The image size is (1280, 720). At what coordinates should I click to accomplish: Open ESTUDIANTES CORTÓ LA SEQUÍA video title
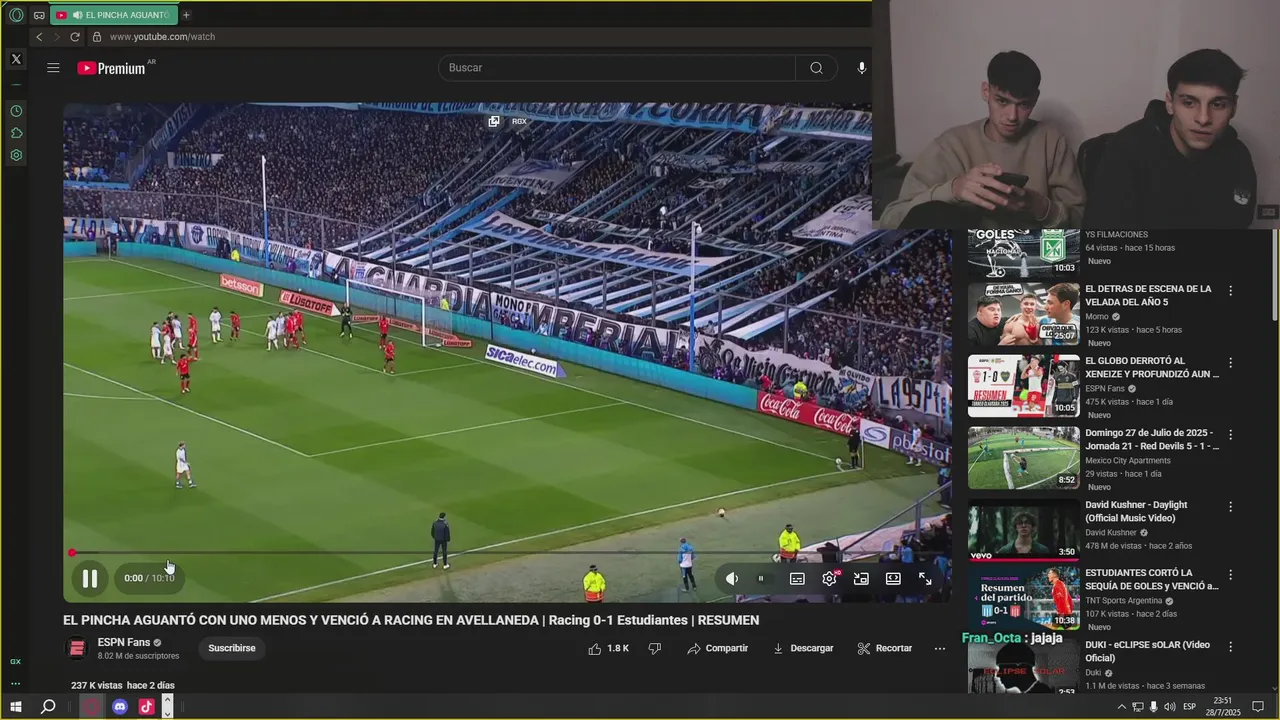point(1152,579)
